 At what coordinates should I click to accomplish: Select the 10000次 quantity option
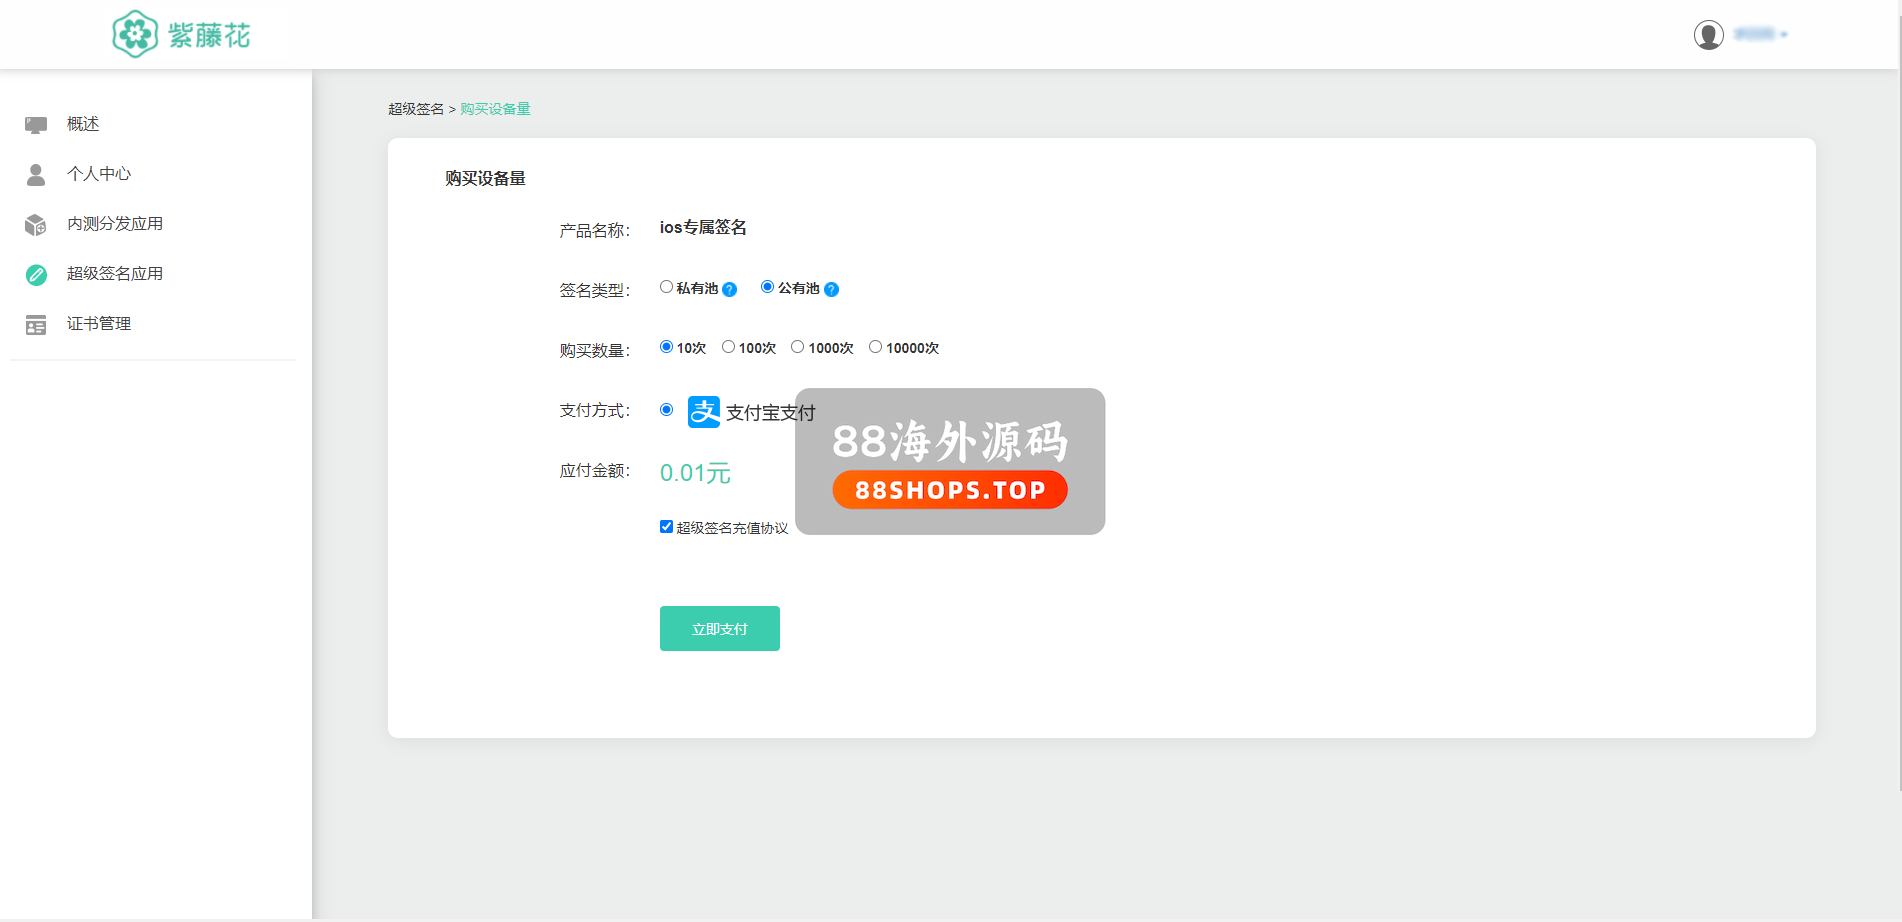click(875, 347)
